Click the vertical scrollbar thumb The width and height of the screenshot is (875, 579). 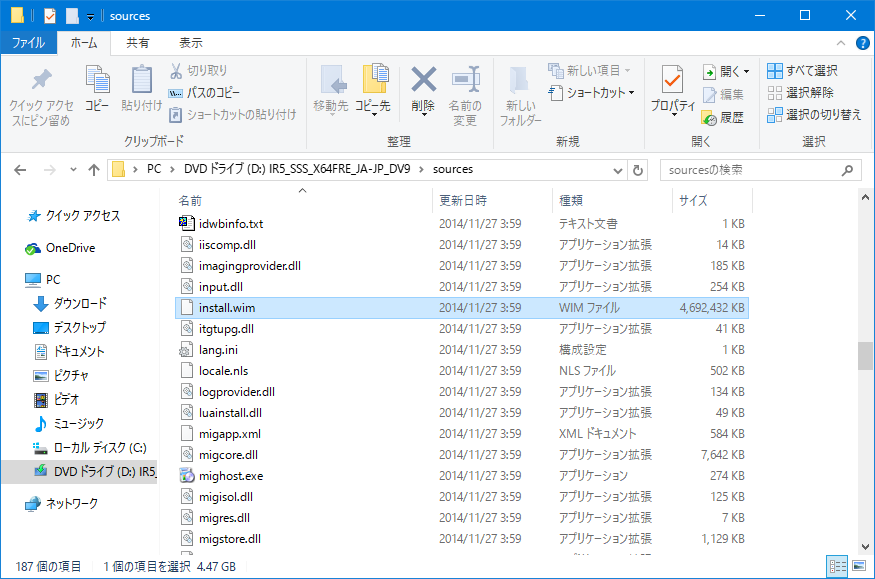coord(866,355)
